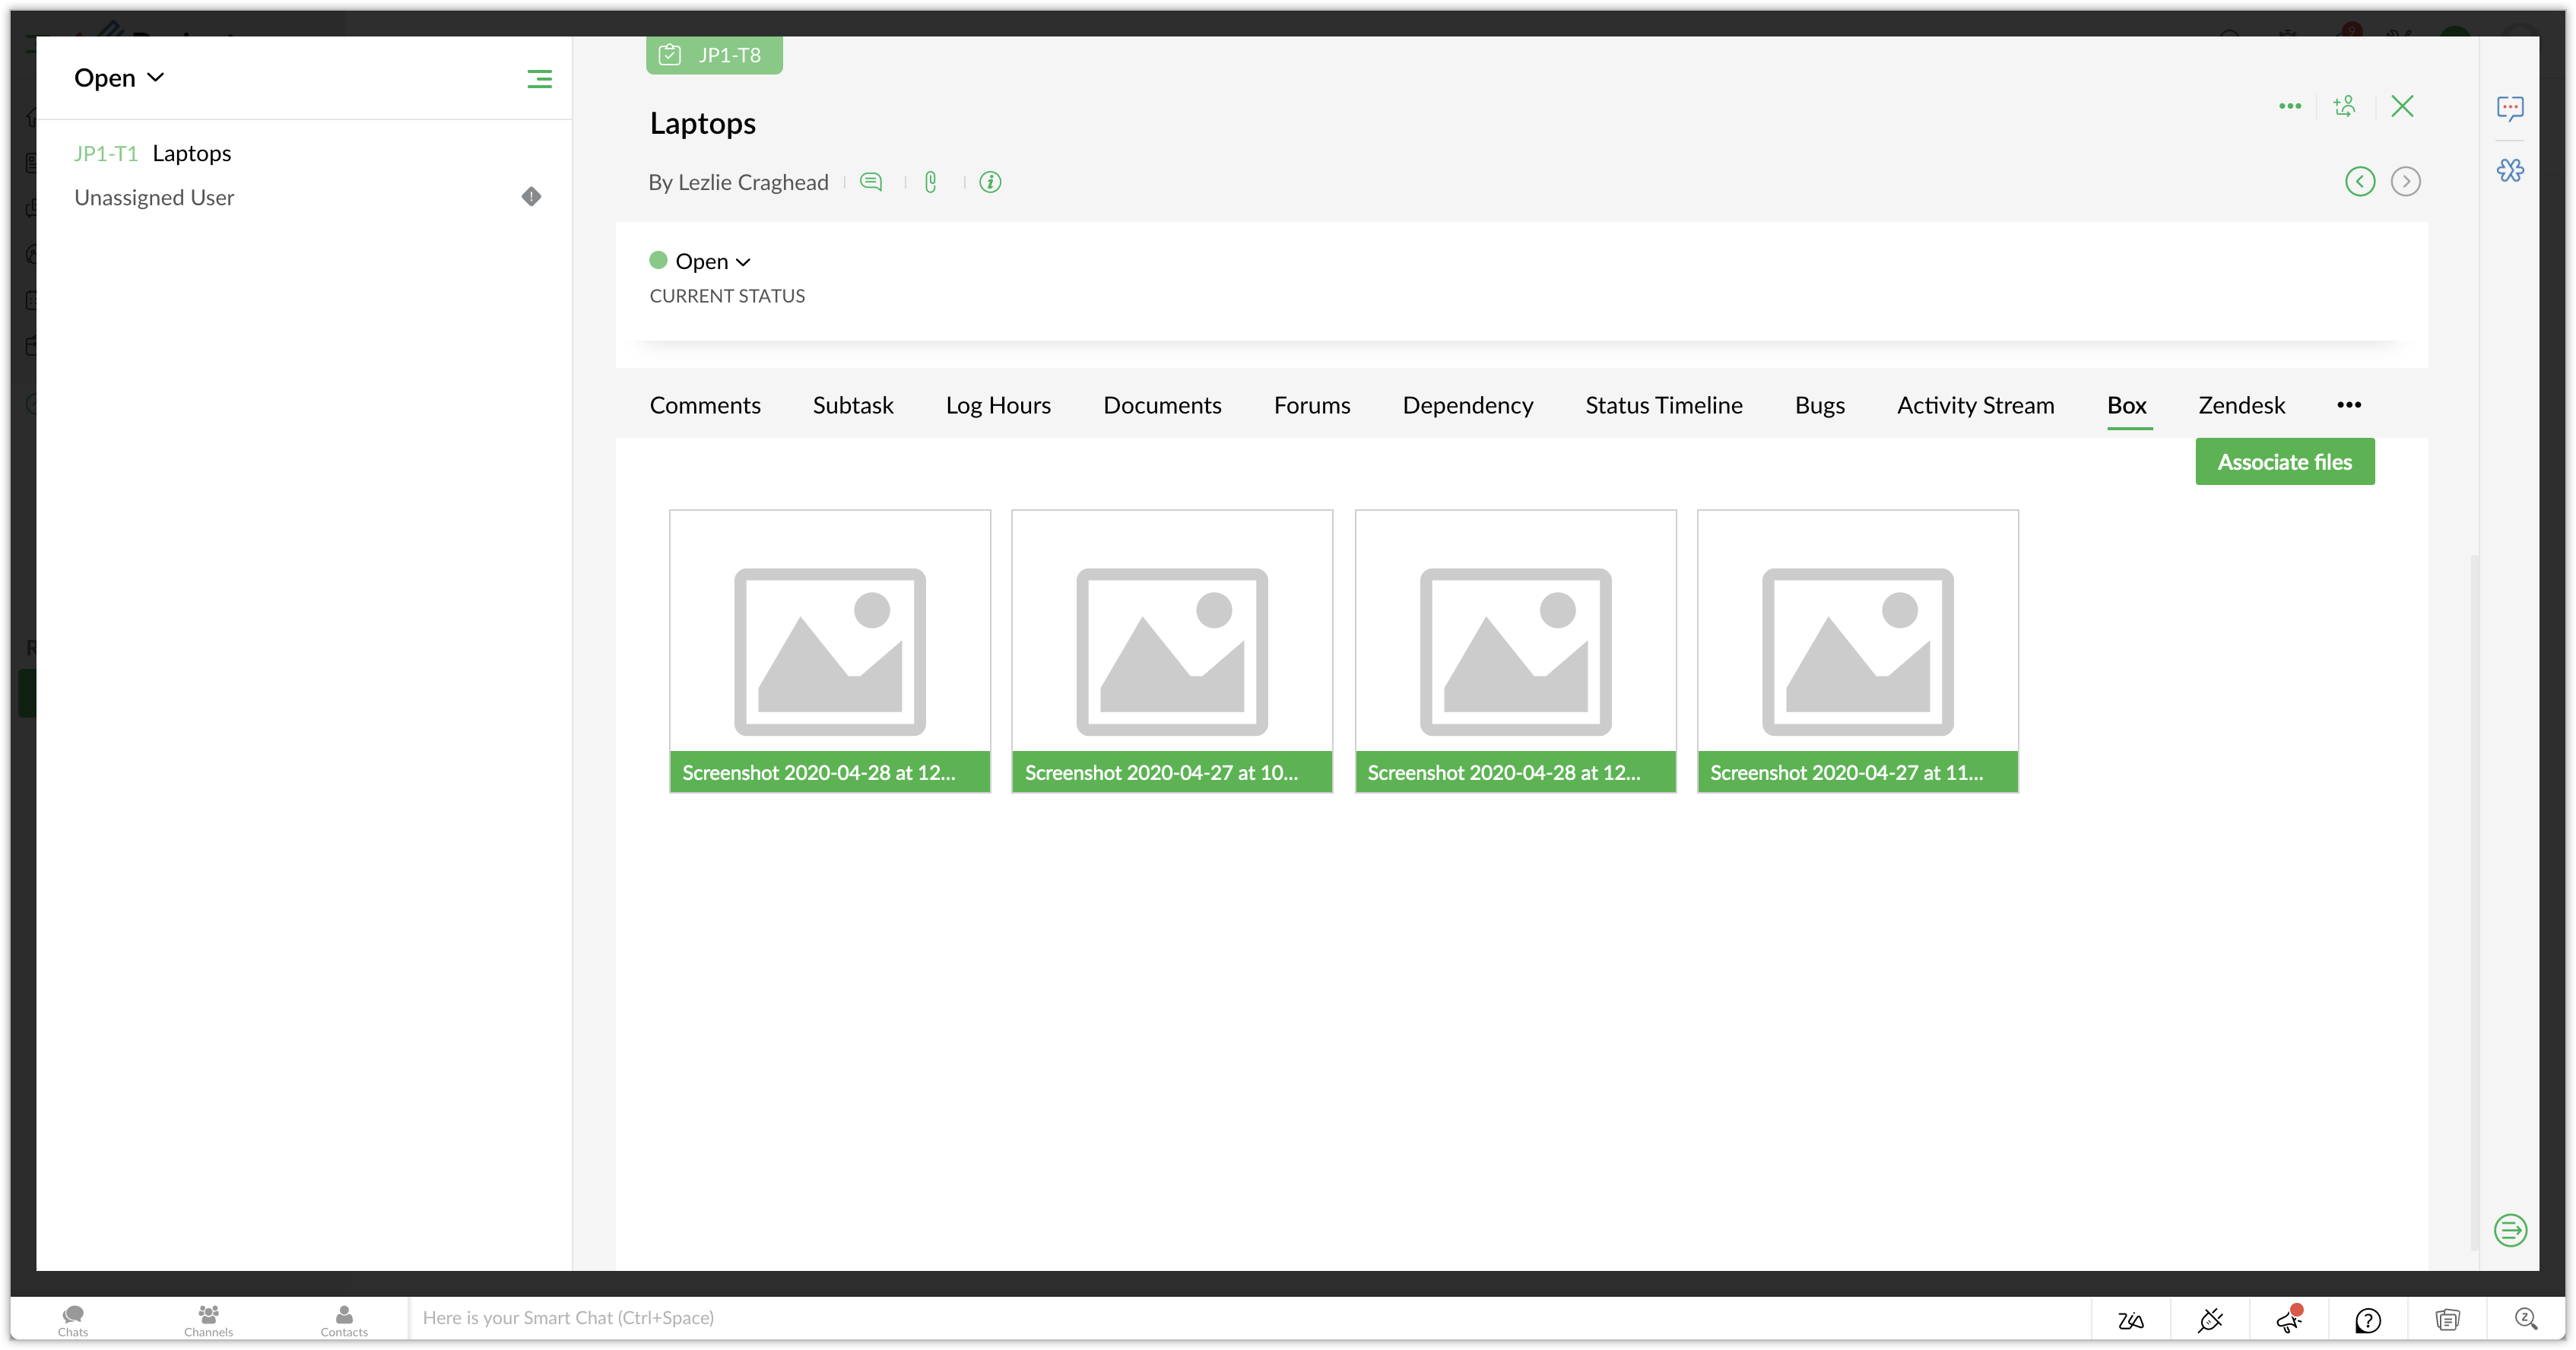Click the Associate files button
The width and height of the screenshot is (2576, 1350).
[x=2284, y=462]
